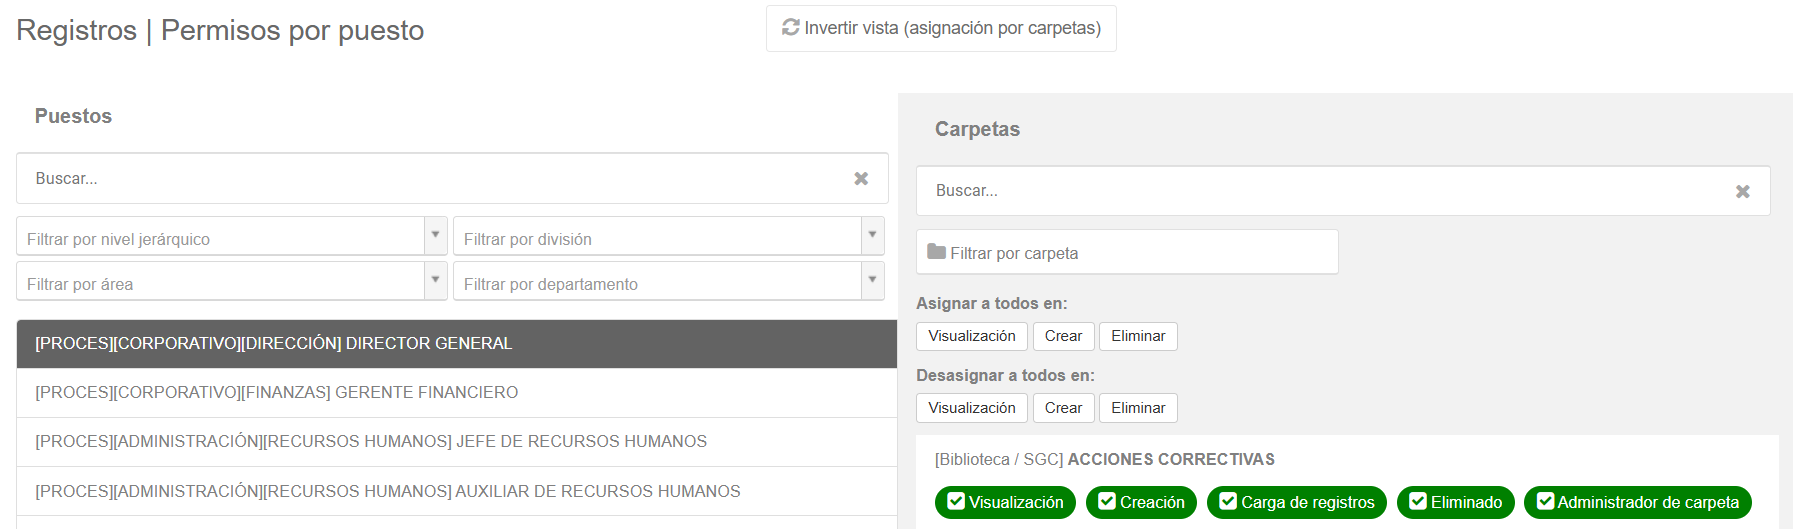Clear the Puestos search with the X icon
The width and height of the screenshot is (1793, 529).
pyautogui.click(x=861, y=178)
